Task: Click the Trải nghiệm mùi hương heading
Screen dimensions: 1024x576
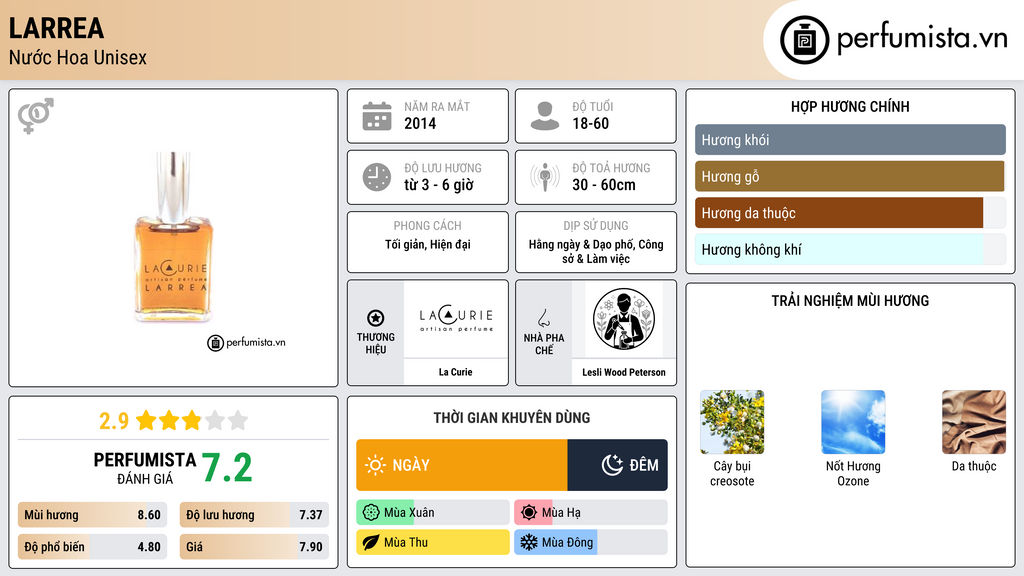Action: [x=850, y=300]
